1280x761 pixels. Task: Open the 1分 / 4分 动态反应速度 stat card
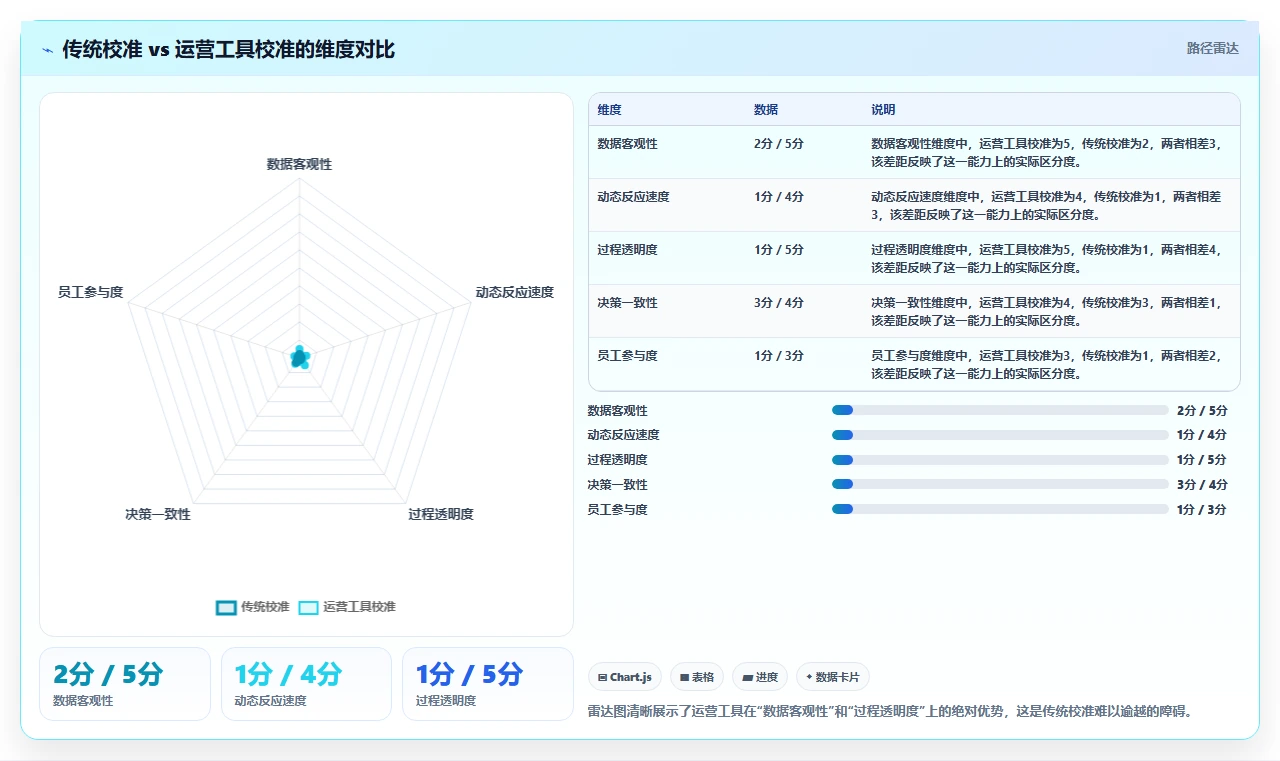[306, 684]
